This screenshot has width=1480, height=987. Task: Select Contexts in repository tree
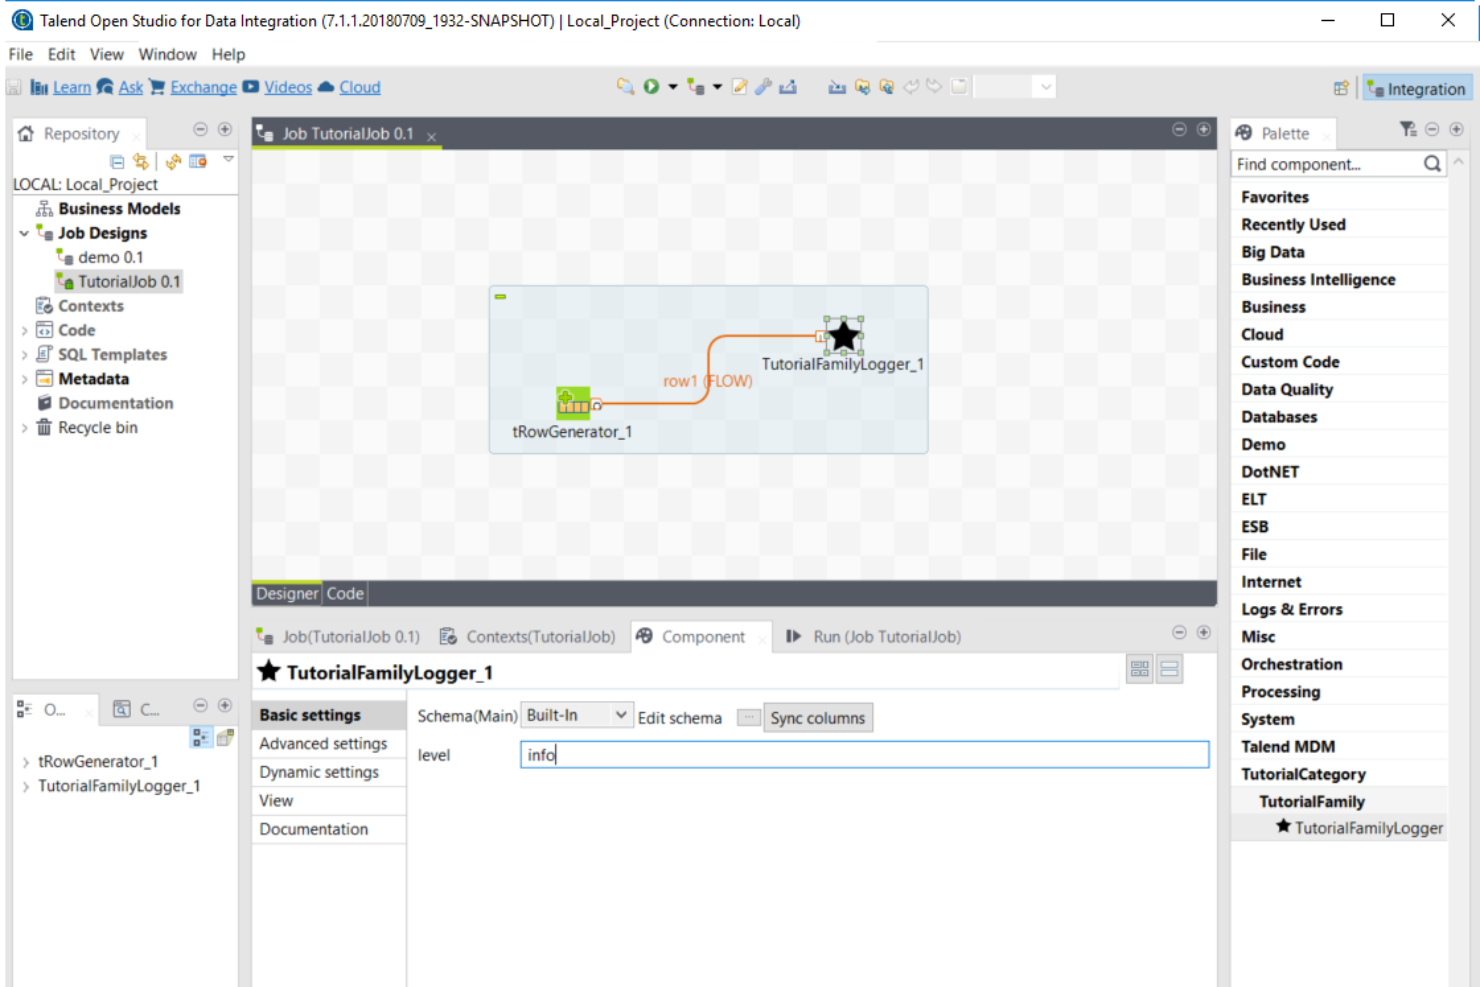click(x=90, y=306)
